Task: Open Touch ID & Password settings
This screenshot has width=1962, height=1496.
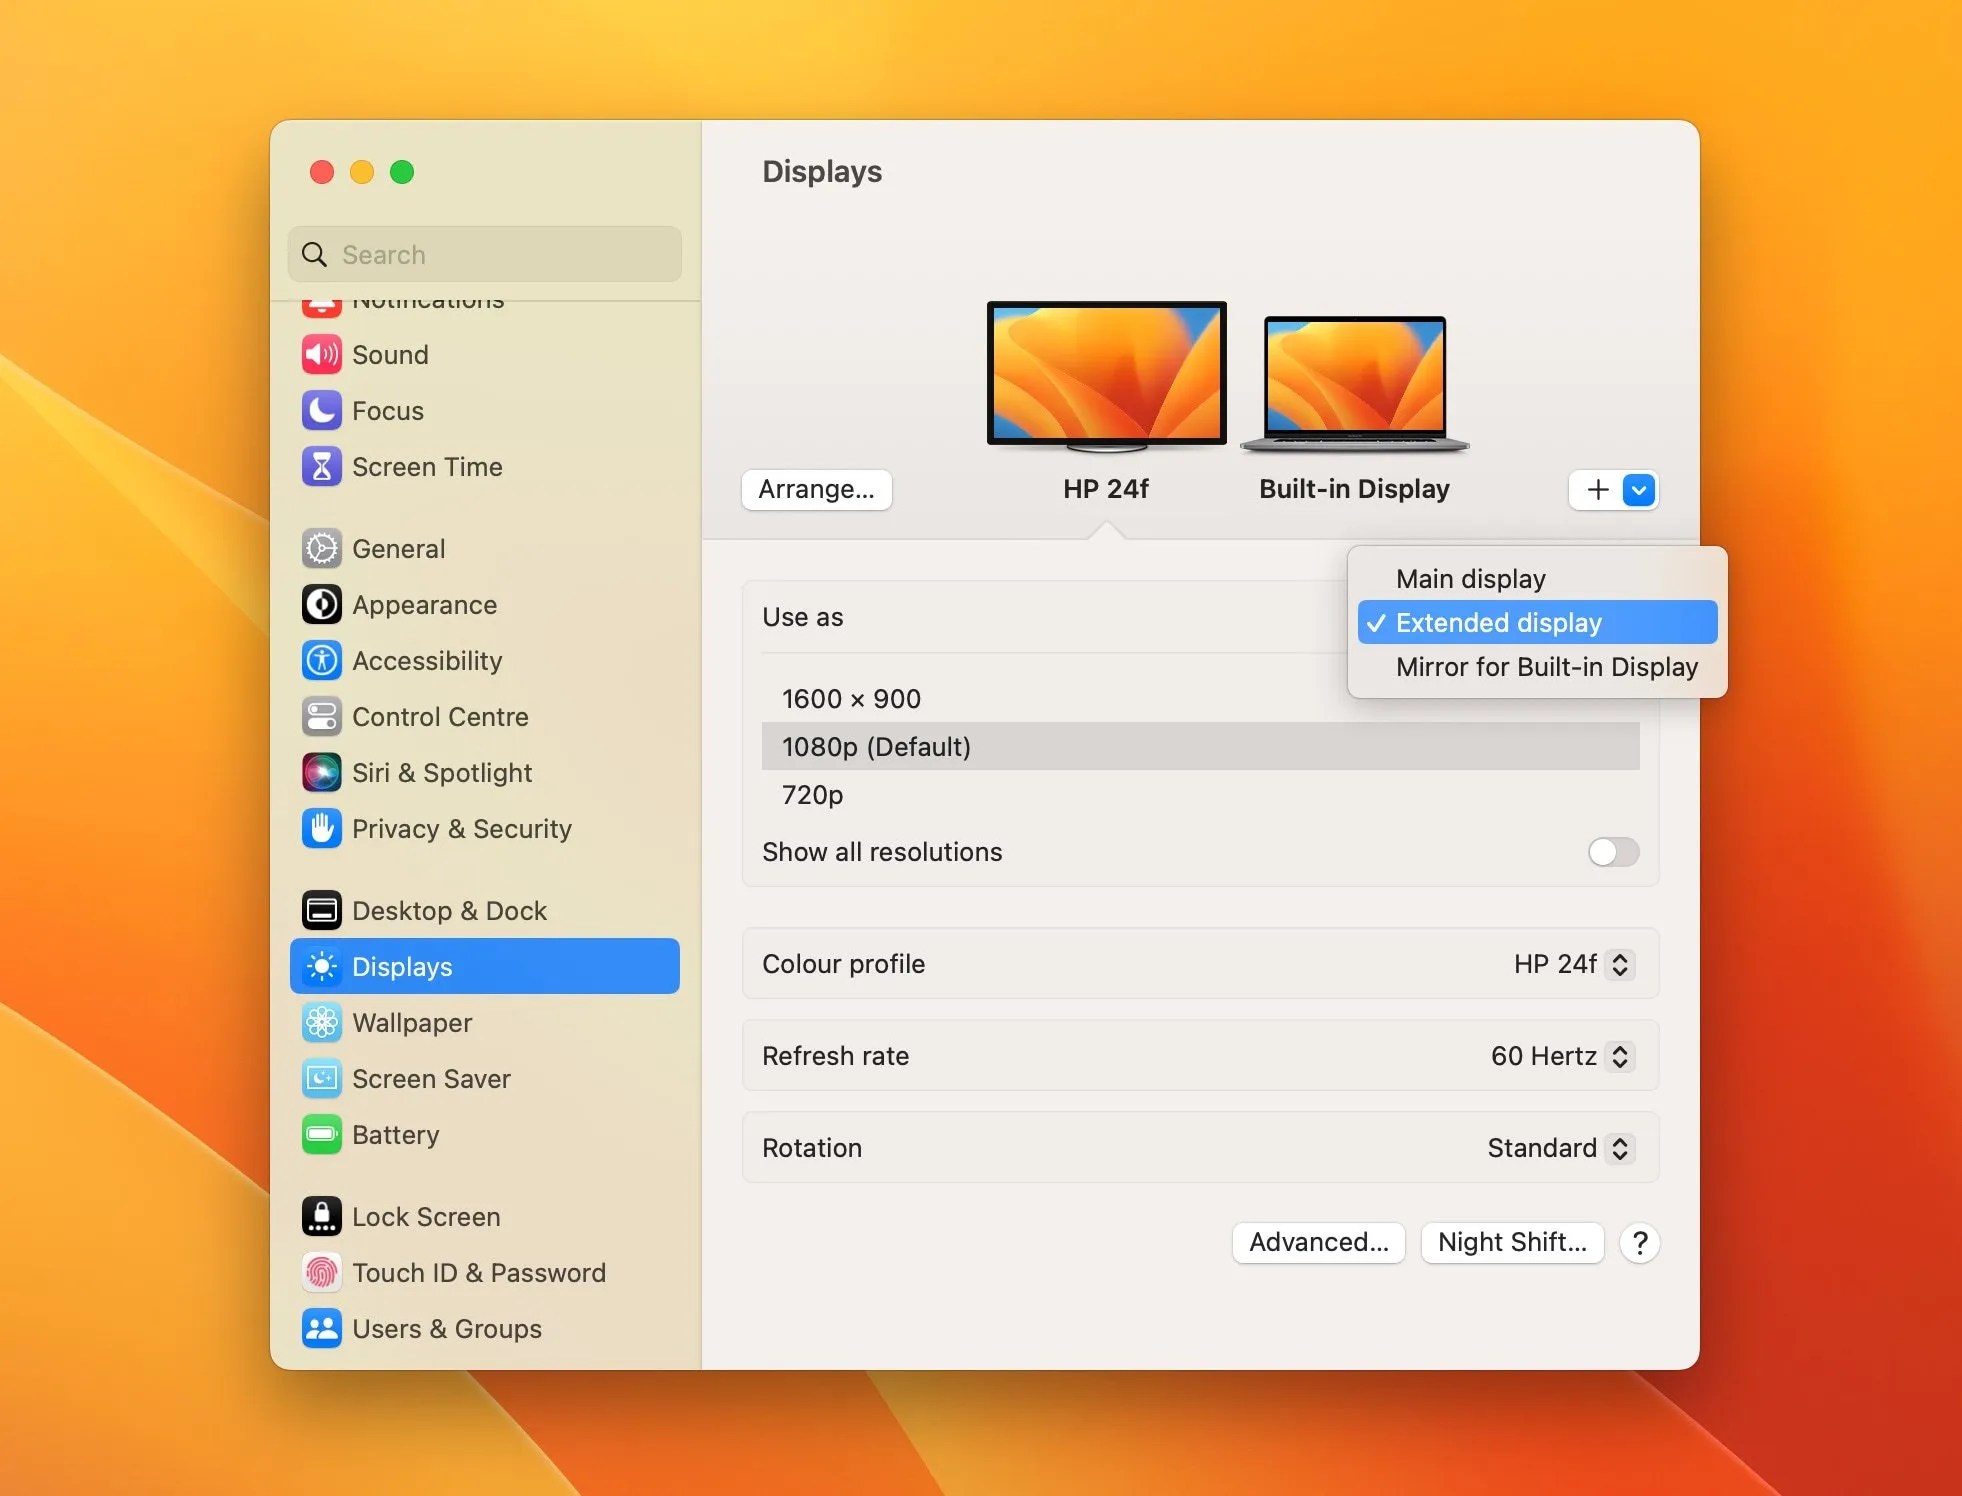Action: pyautogui.click(x=479, y=1272)
